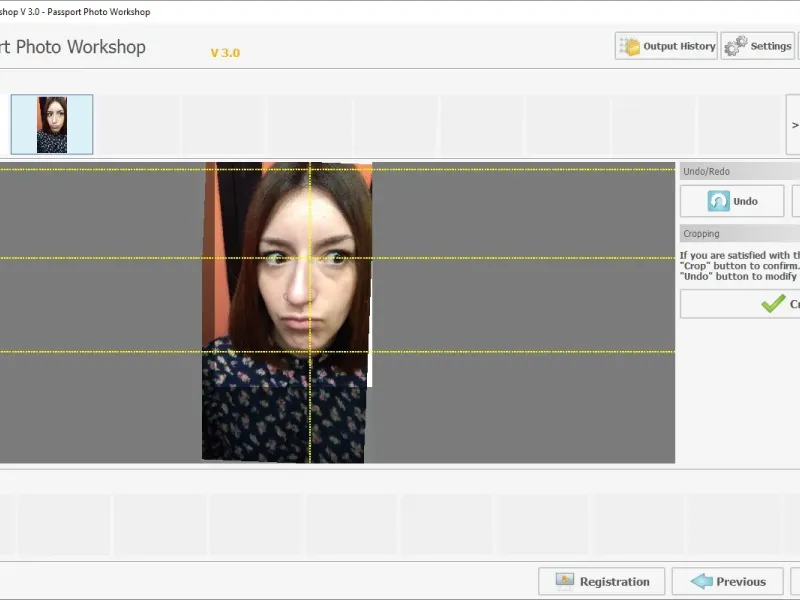Select the woman's photo thumbnail
This screenshot has width=800, height=600.
tap(52, 125)
